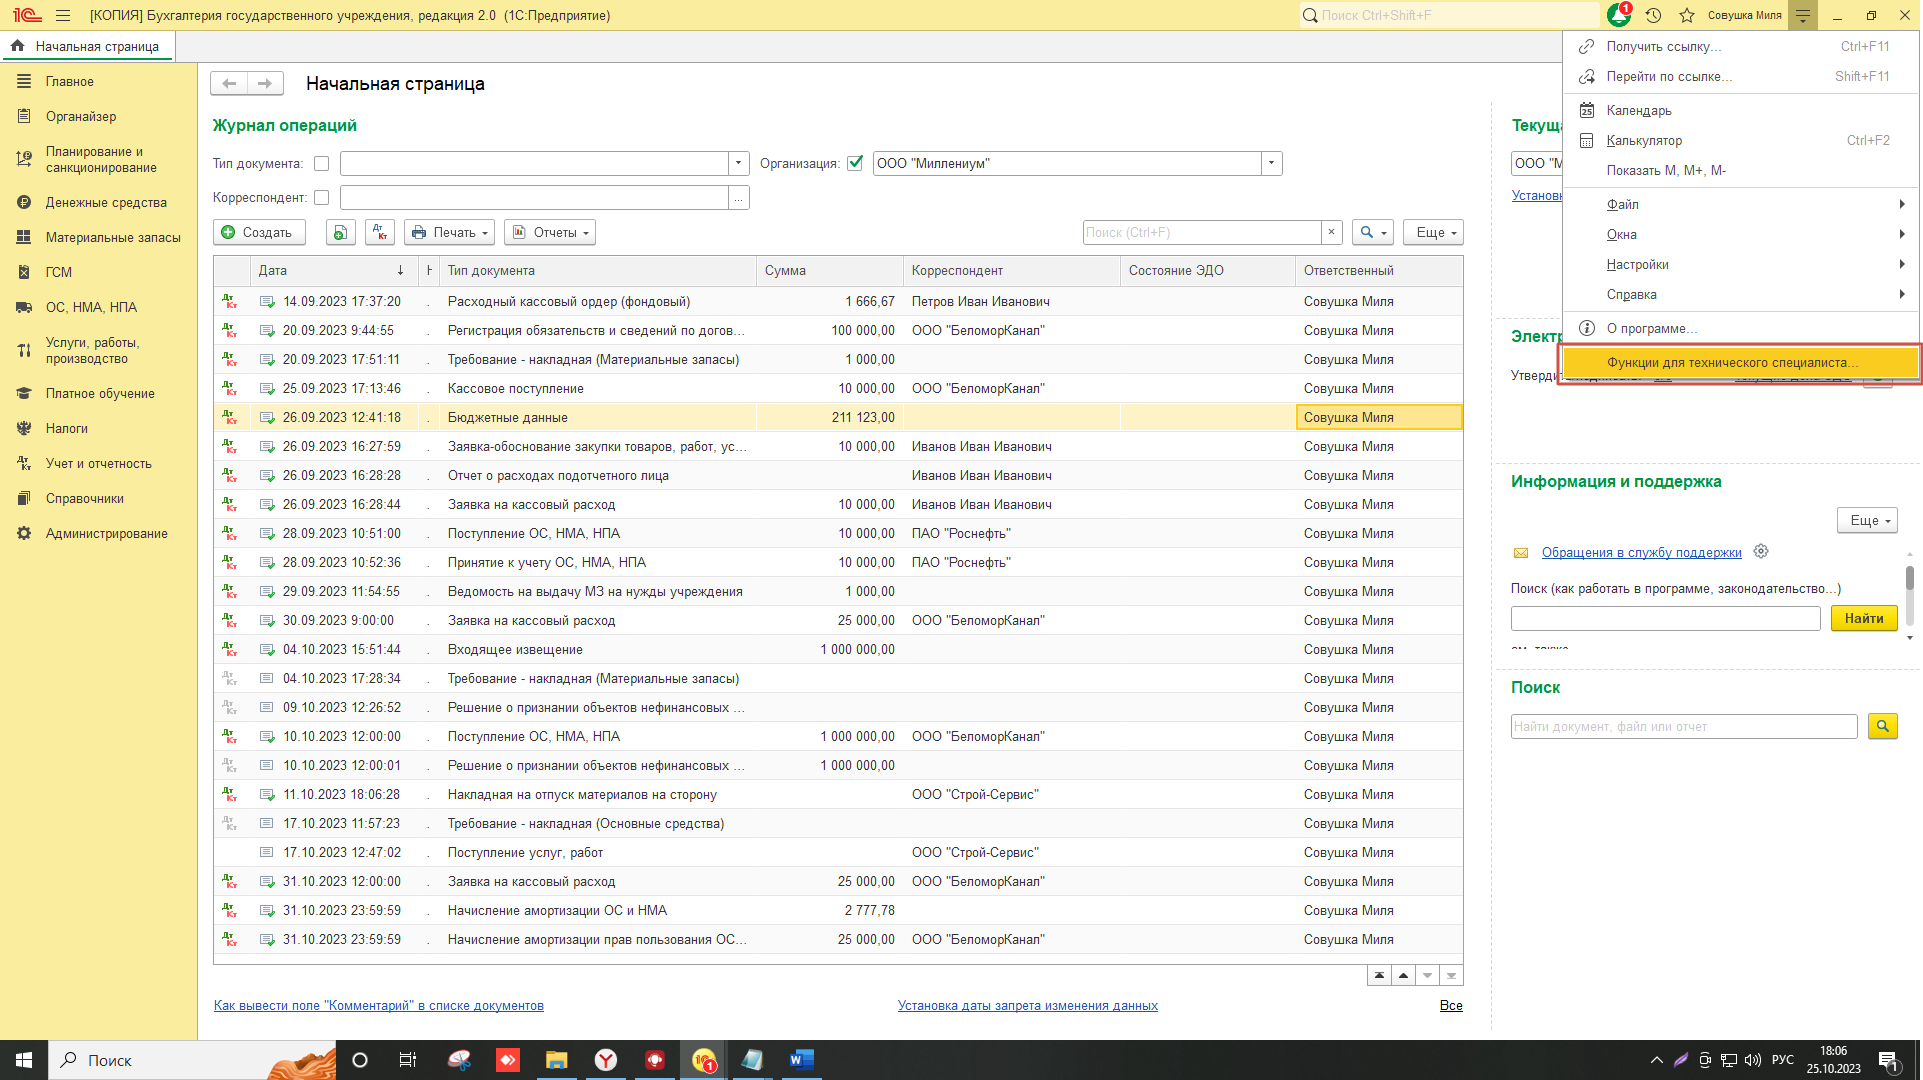
Task: Focus the Найти документ, файл или отчет field
Action: click(x=1684, y=727)
